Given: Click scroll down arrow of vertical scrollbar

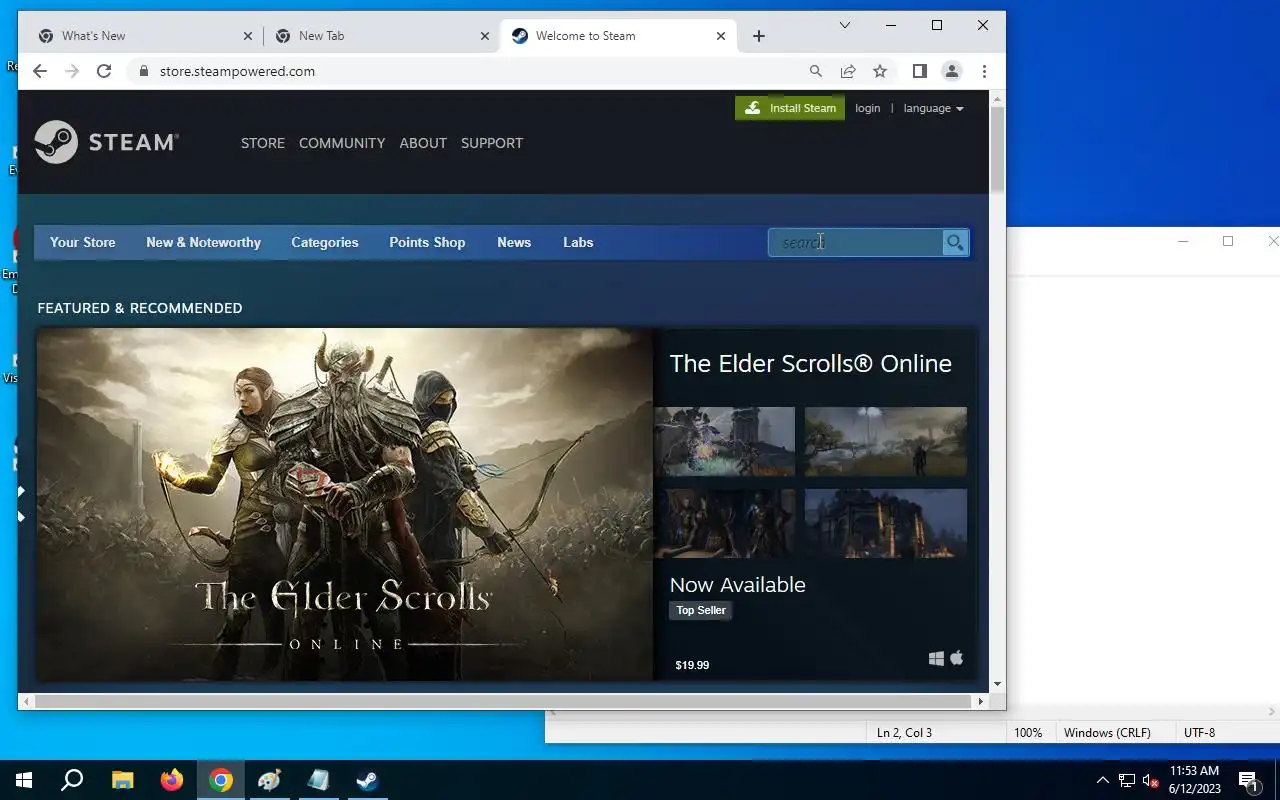Looking at the screenshot, I should coord(997,685).
